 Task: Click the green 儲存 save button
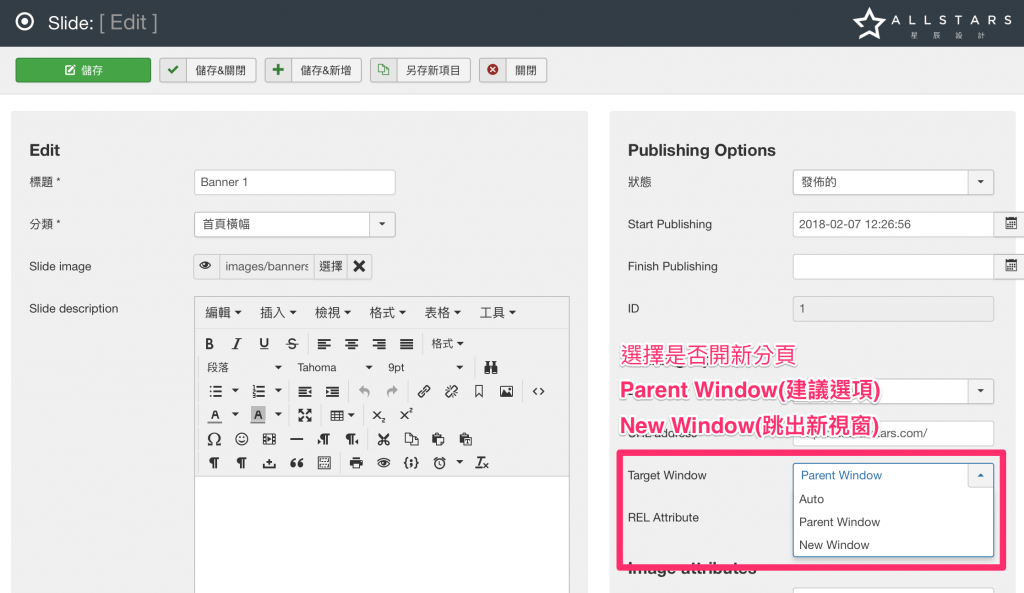pyautogui.click(x=83, y=70)
